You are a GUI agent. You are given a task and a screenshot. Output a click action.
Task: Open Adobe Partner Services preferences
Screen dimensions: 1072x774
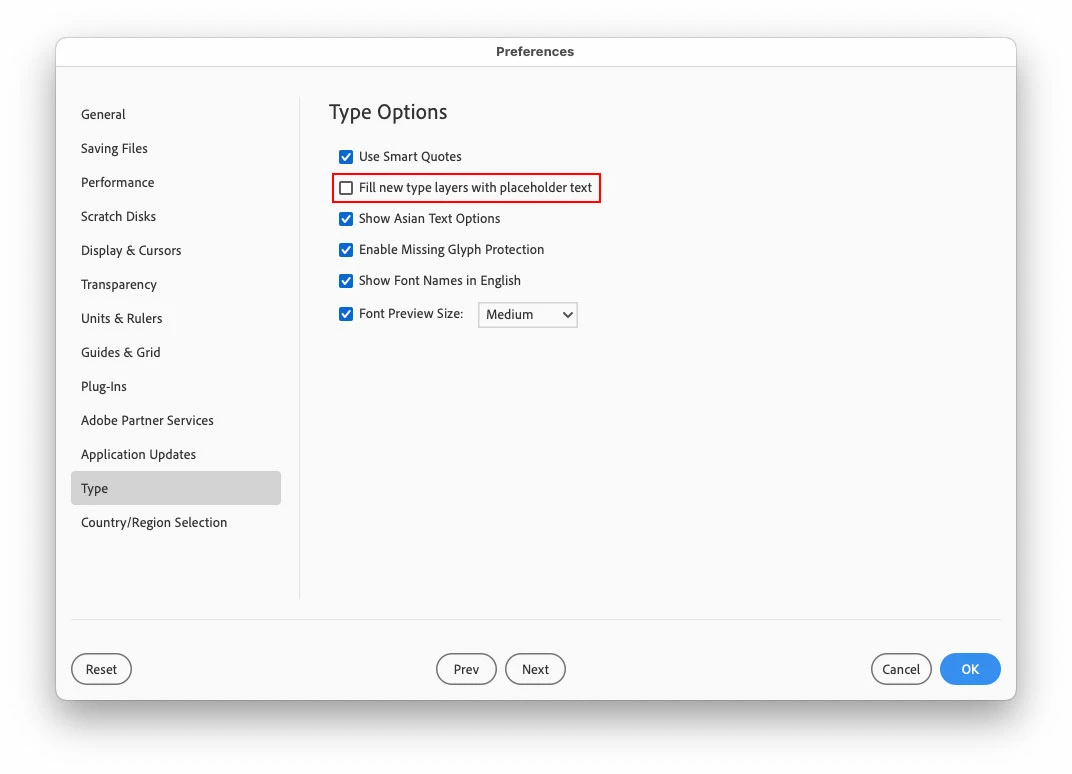click(148, 421)
